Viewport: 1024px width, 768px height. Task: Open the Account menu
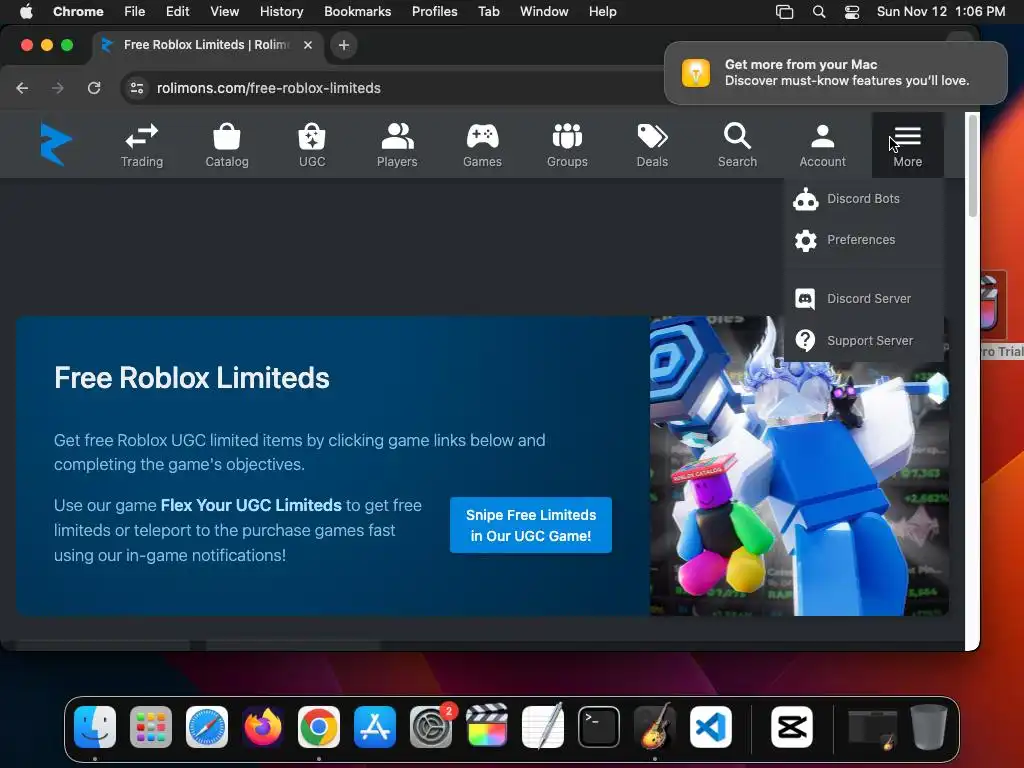pyautogui.click(x=822, y=145)
